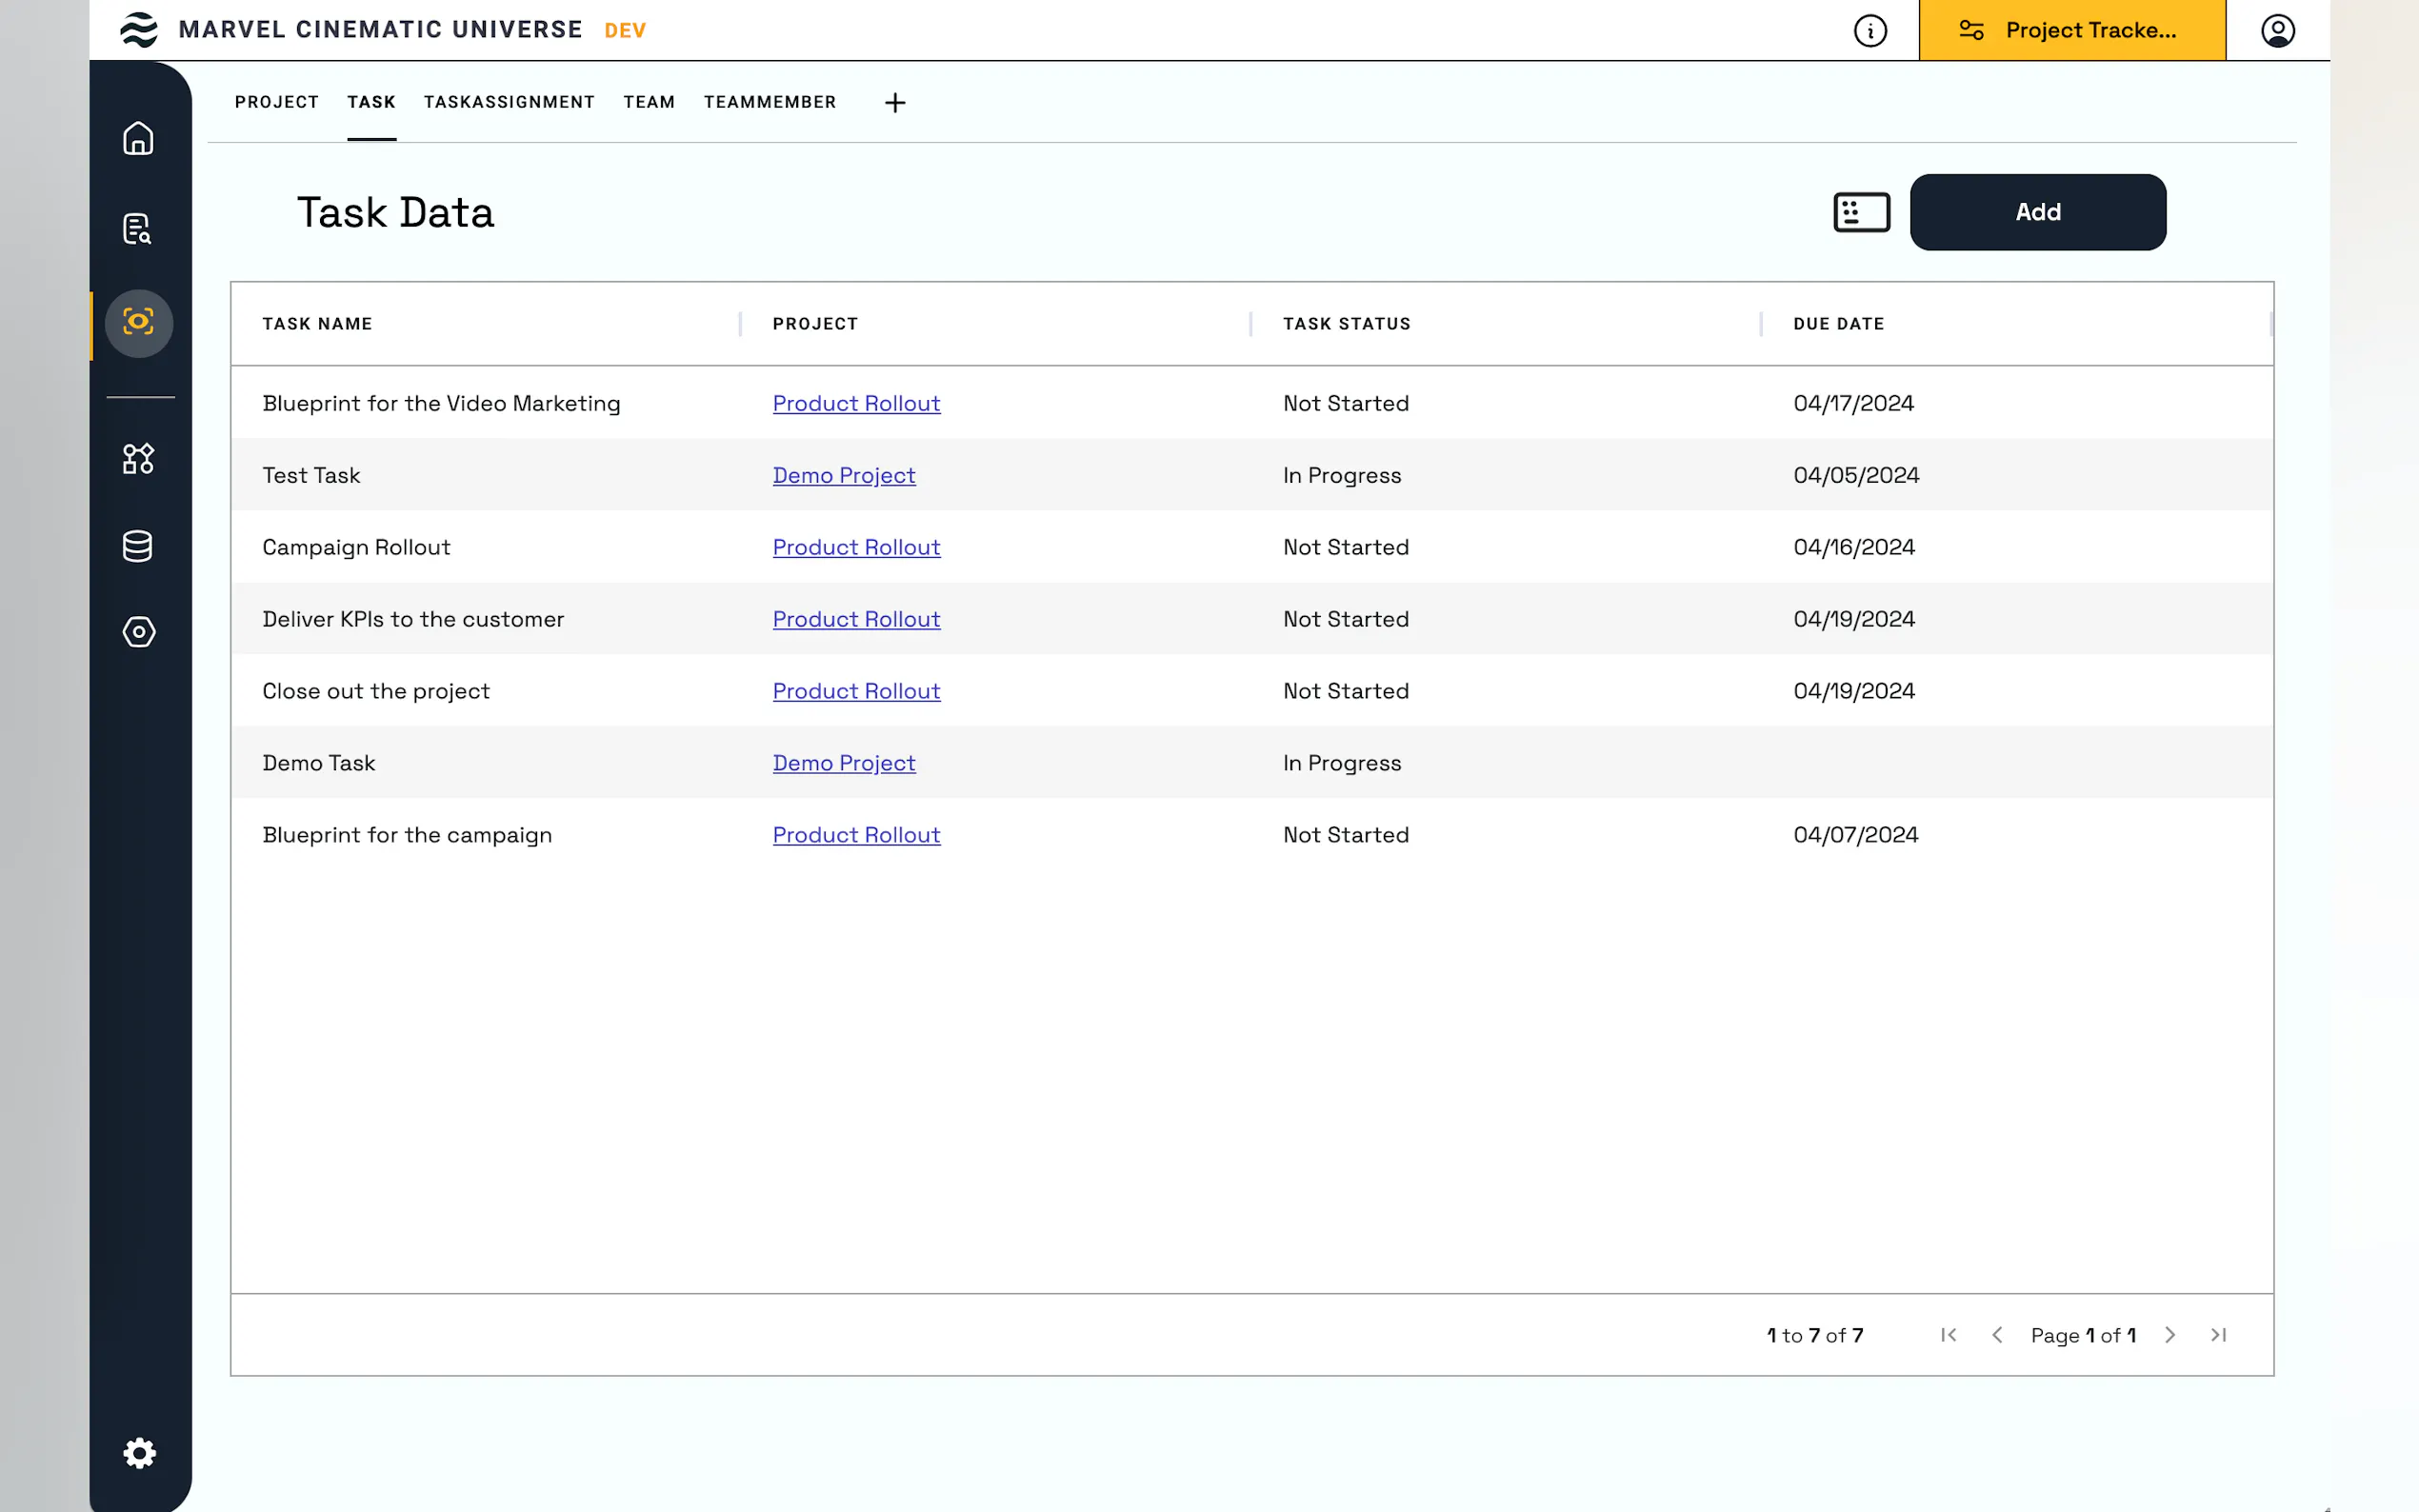Switch to the TASKASSIGNMENT tab
Viewport: 2419px width, 1512px height.
point(509,102)
